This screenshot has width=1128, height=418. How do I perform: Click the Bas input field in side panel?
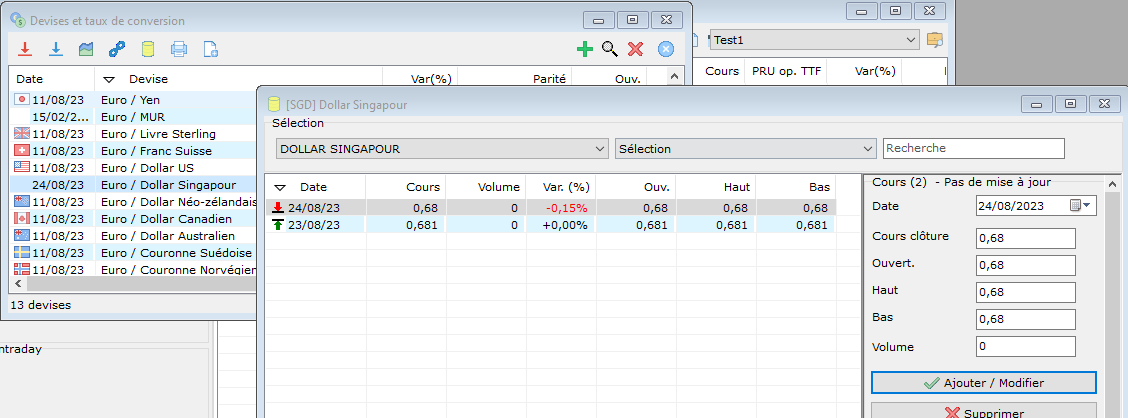point(1026,319)
